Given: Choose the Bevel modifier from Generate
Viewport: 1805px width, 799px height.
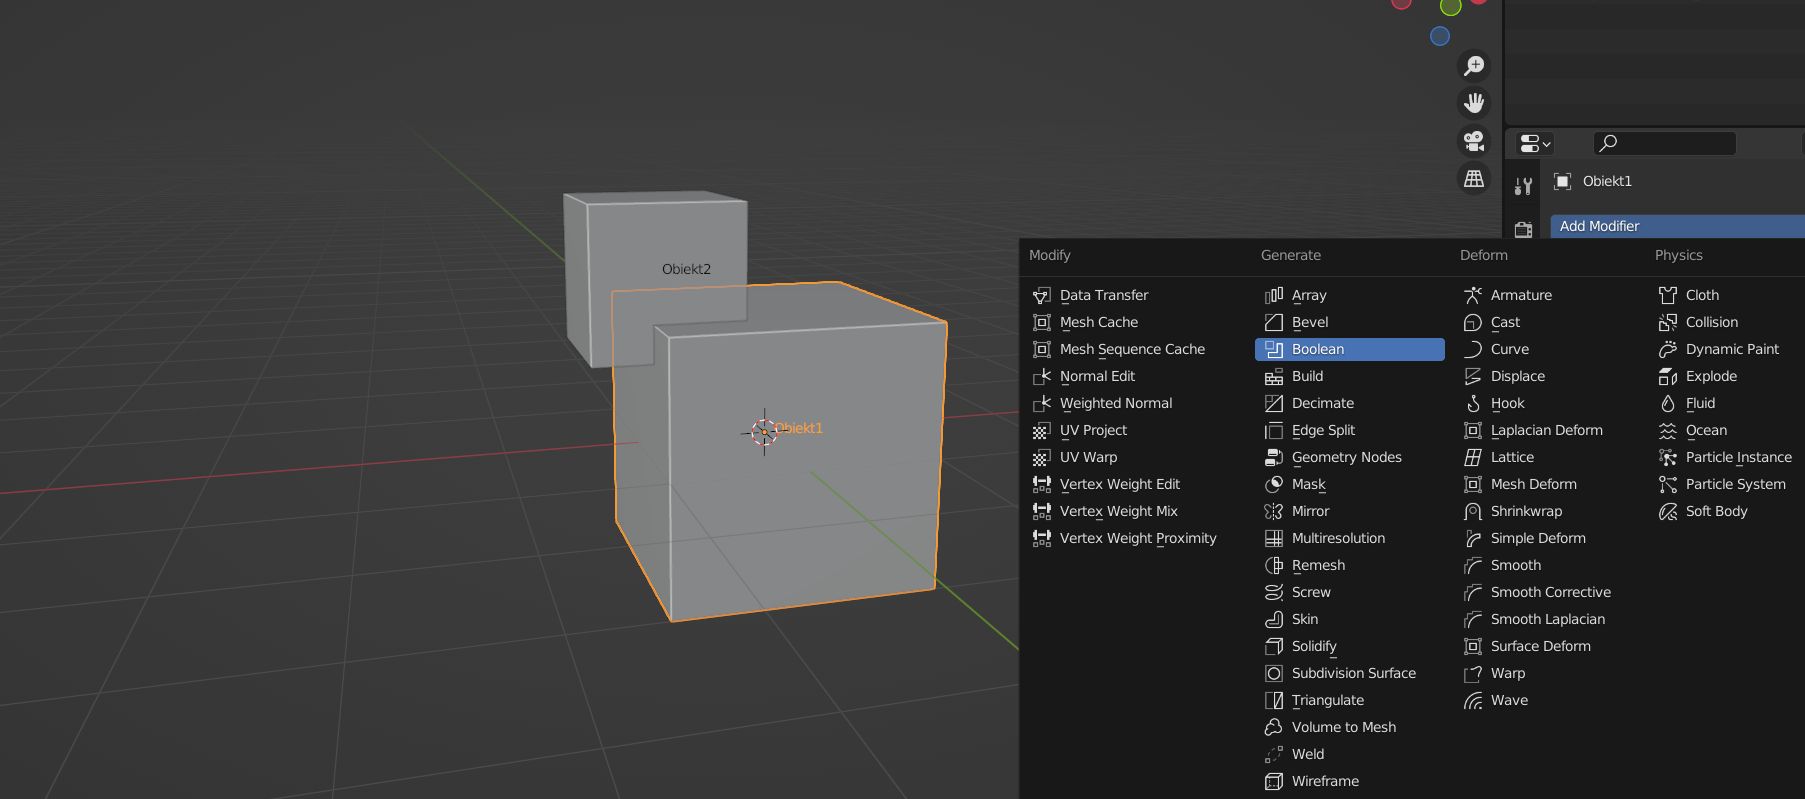Looking at the screenshot, I should 1309,322.
